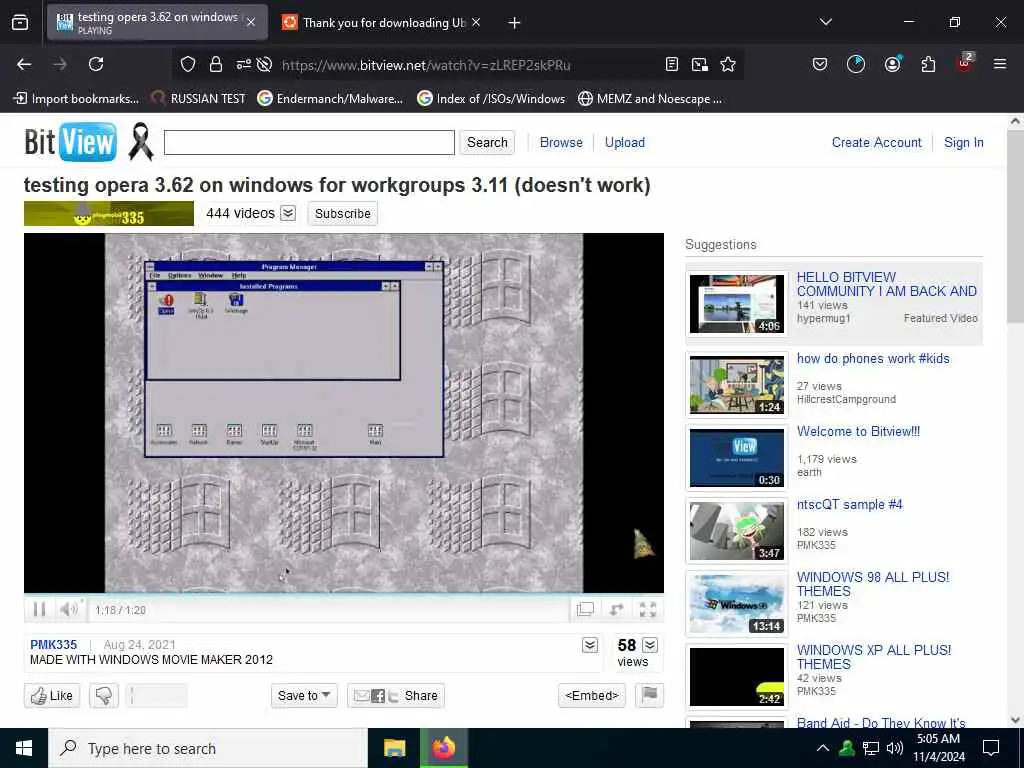The image size is (1024, 768).
Task: Show hidden system tray icons
Action: pos(823,748)
